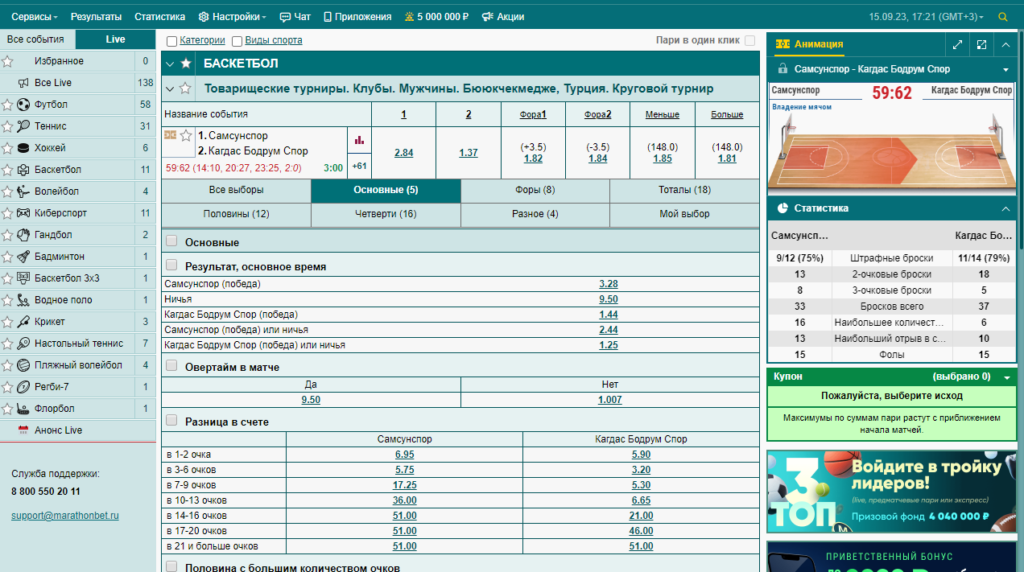Viewport: 1024px width, 572px height.
Task: Click the court animation view
Action: (x=891, y=146)
